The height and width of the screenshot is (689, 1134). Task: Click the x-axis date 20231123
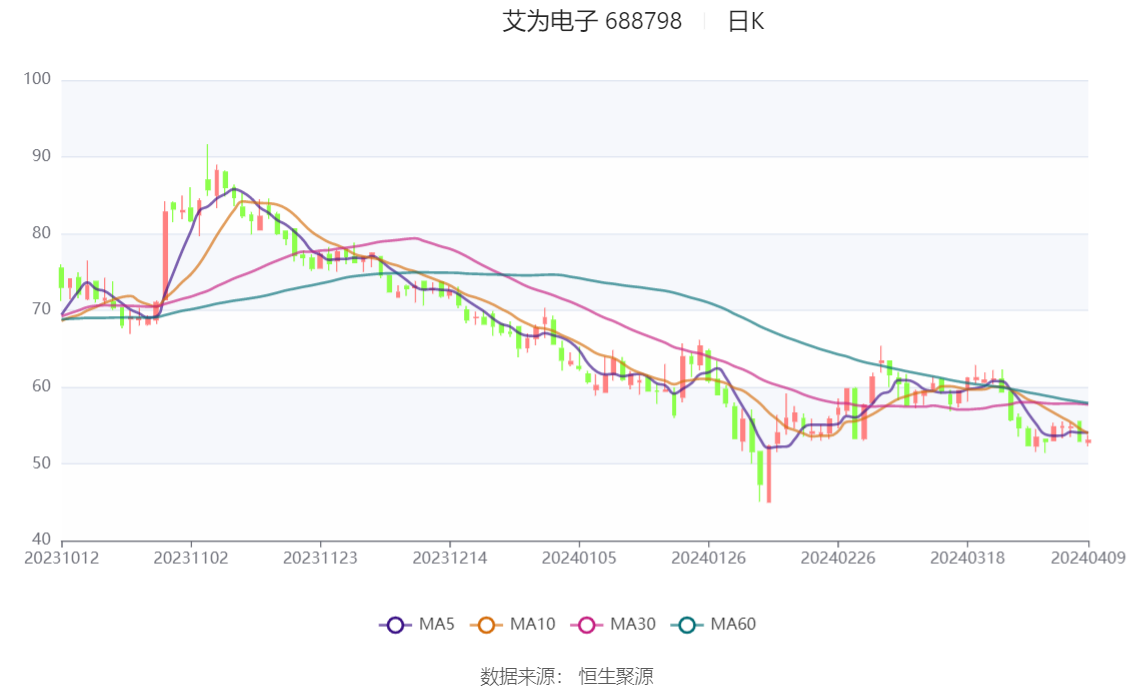[x=320, y=558]
